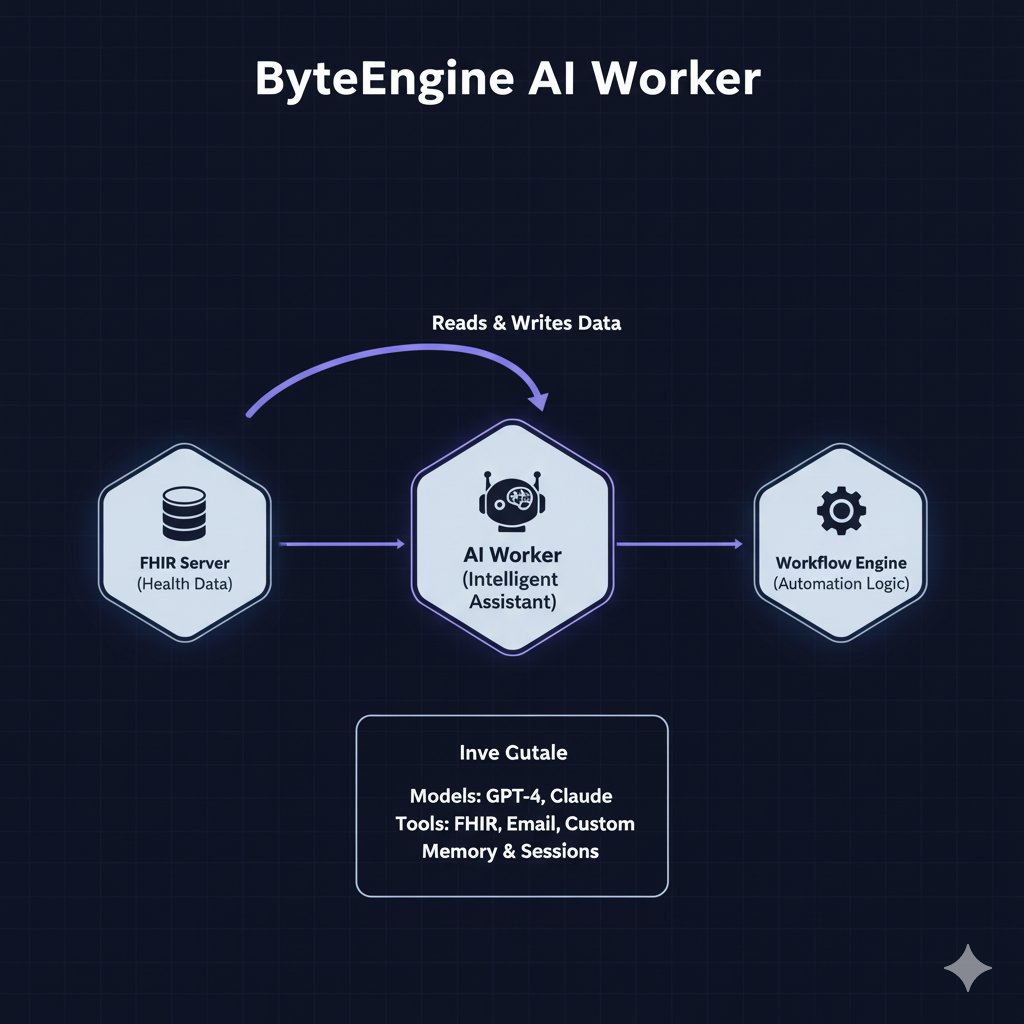Select the robot icon above AI Worker label

click(512, 500)
